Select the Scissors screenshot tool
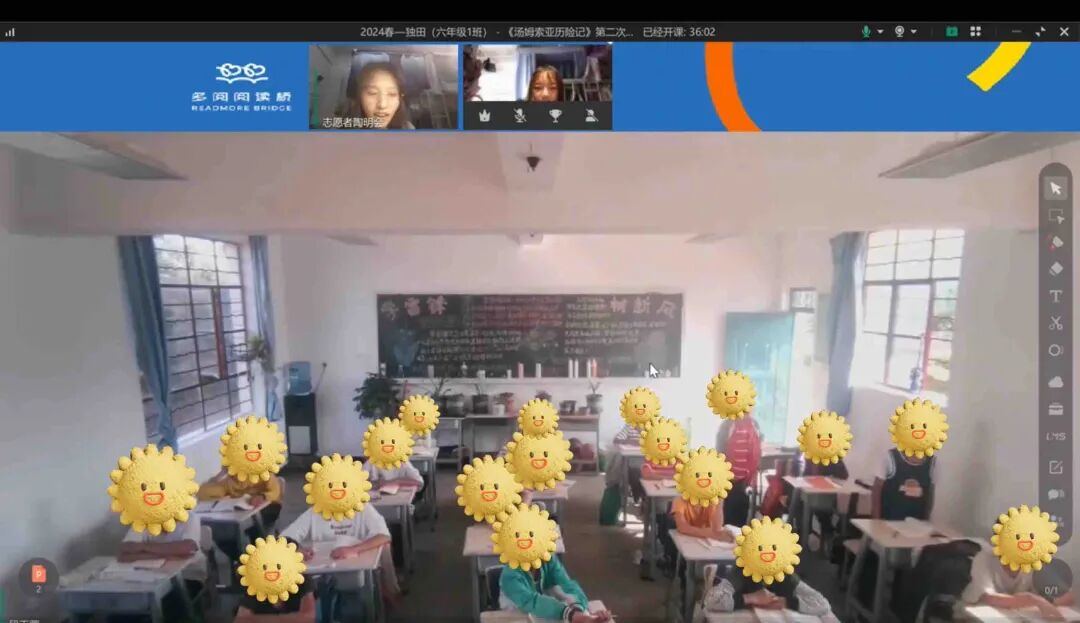 pyautogui.click(x=1055, y=323)
